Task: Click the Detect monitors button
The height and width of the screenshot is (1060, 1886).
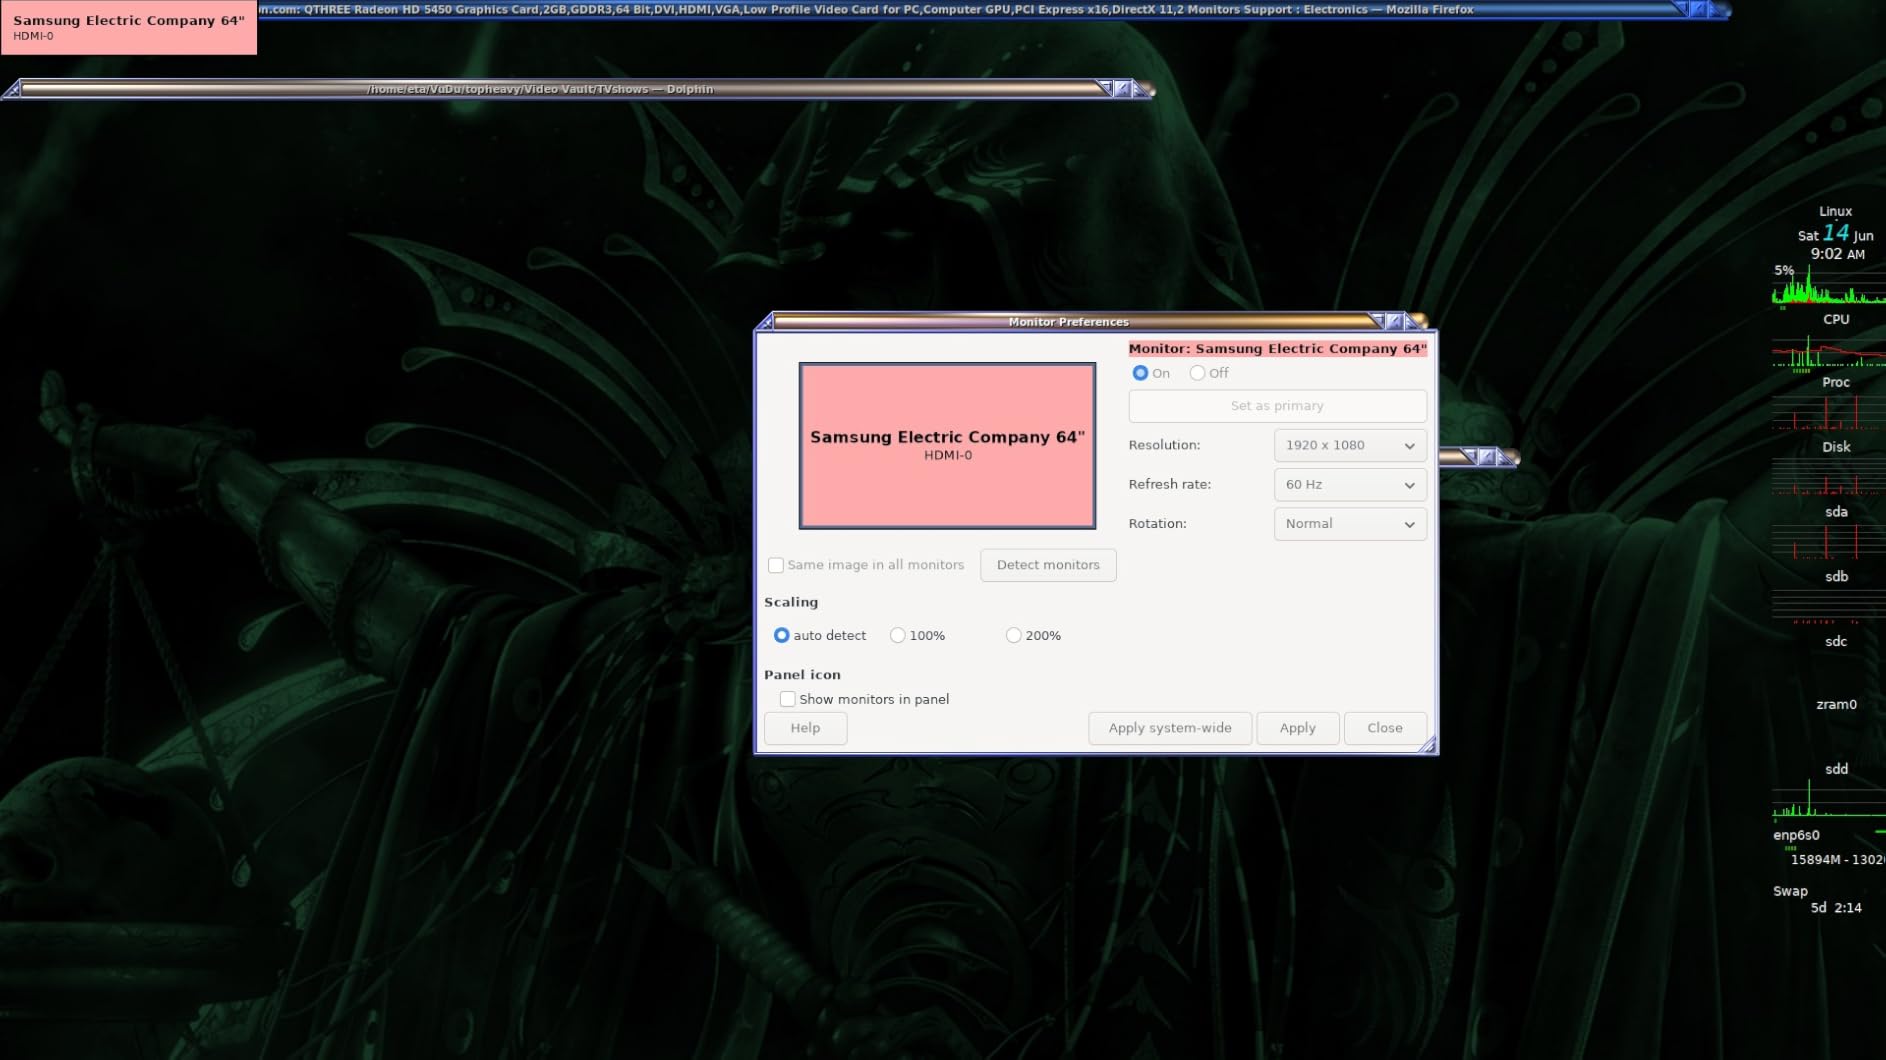Action: pos(1047,565)
